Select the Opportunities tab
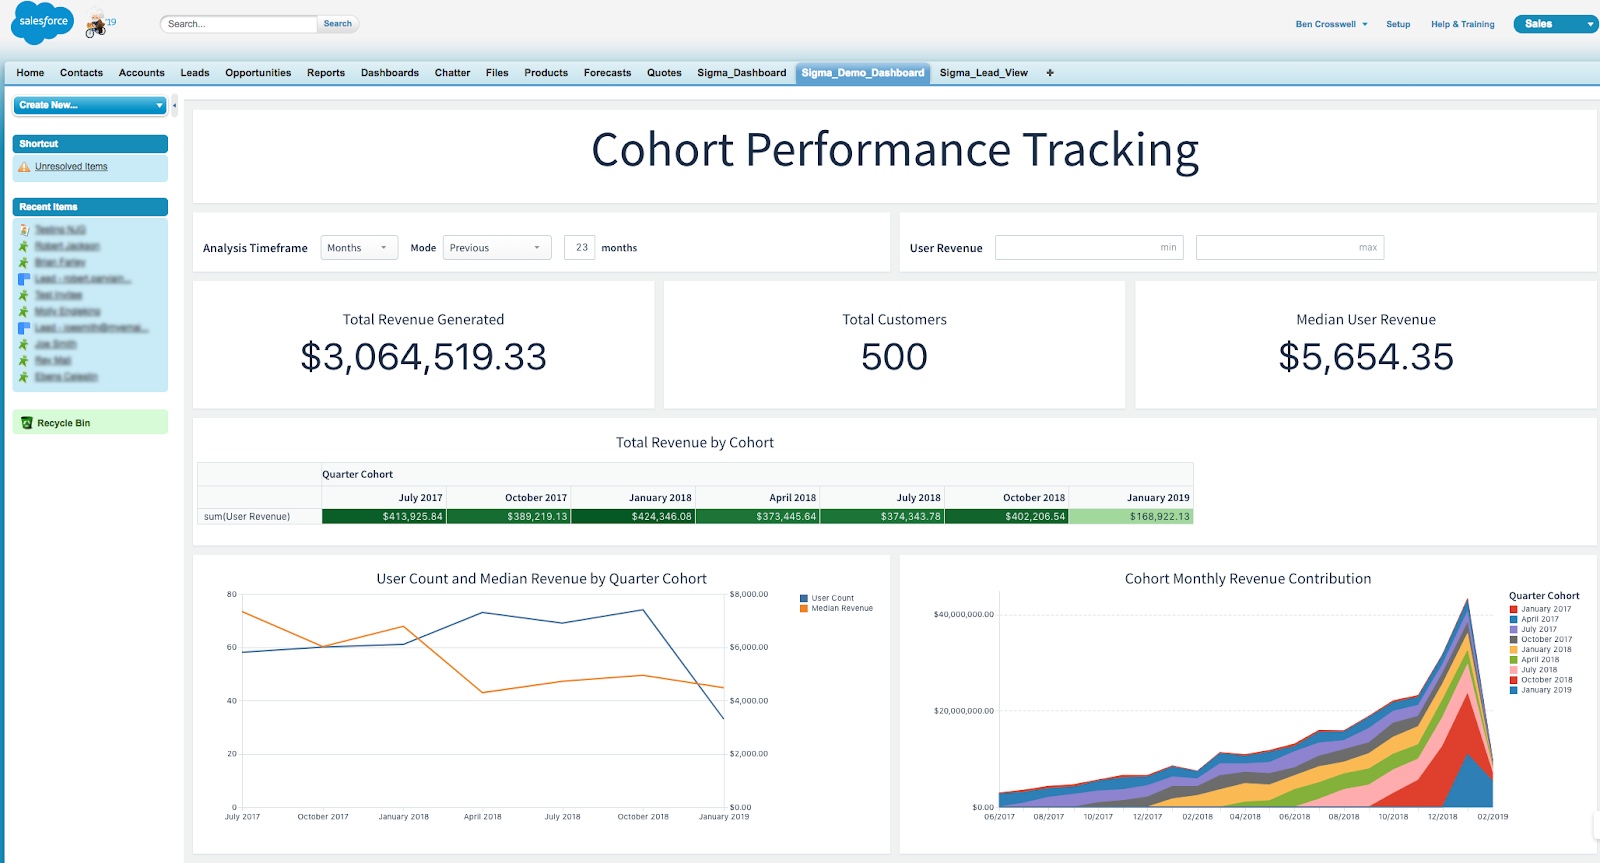Viewport: 1600px width, 863px height. click(x=258, y=73)
